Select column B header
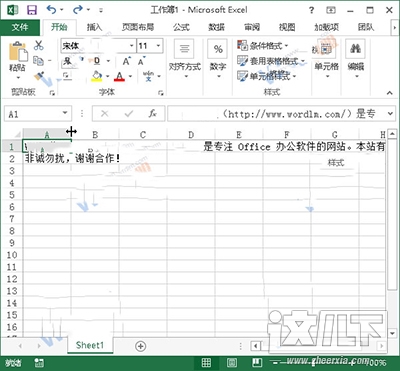Viewport: 400px width, 371px height. 95,135
